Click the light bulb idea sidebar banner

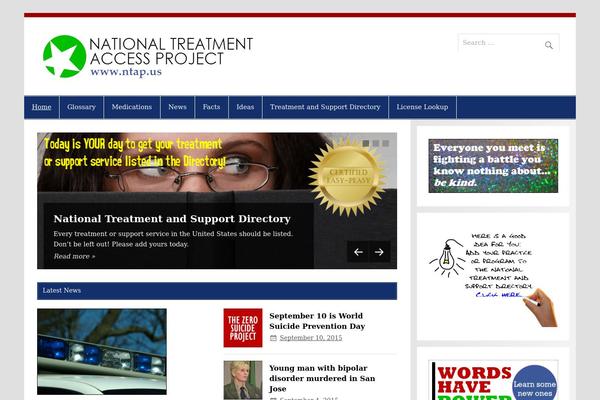tap(493, 278)
